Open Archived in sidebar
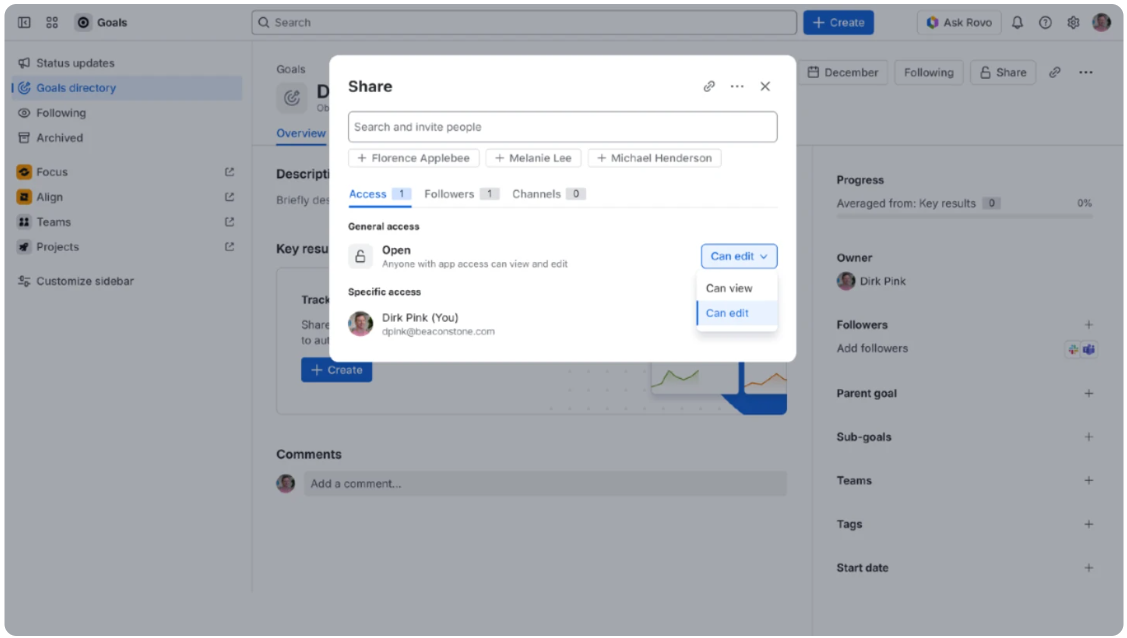This screenshot has width=1127, height=638. pyautogui.click(x=127, y=138)
